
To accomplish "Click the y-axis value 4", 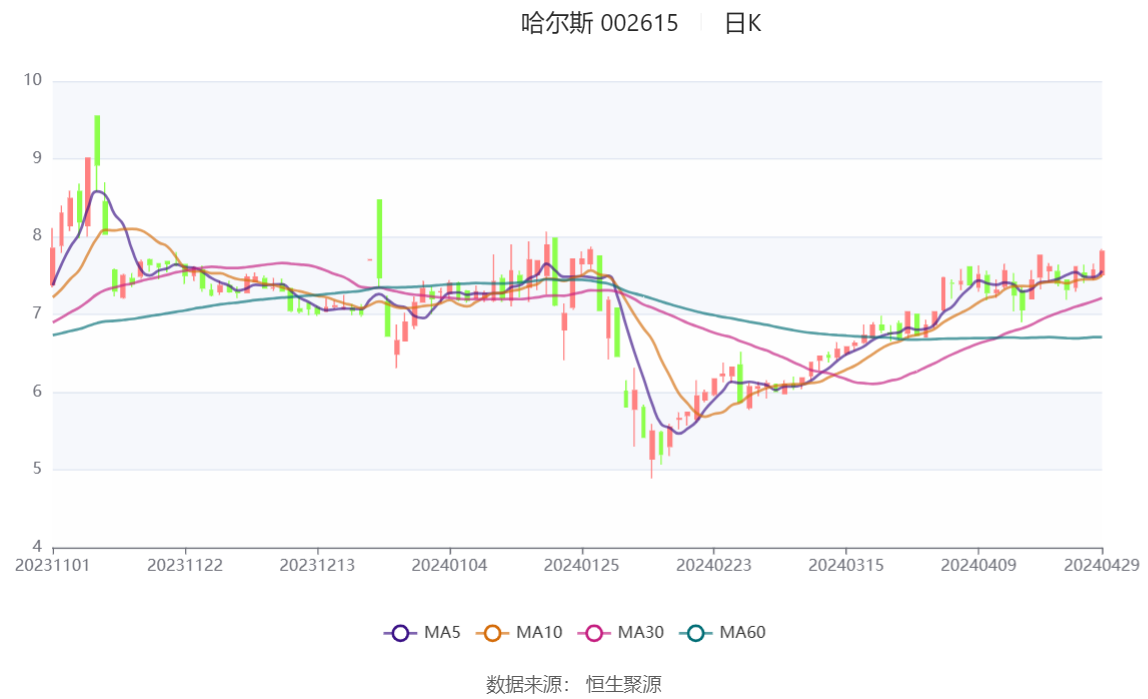I will click(x=37, y=546).
